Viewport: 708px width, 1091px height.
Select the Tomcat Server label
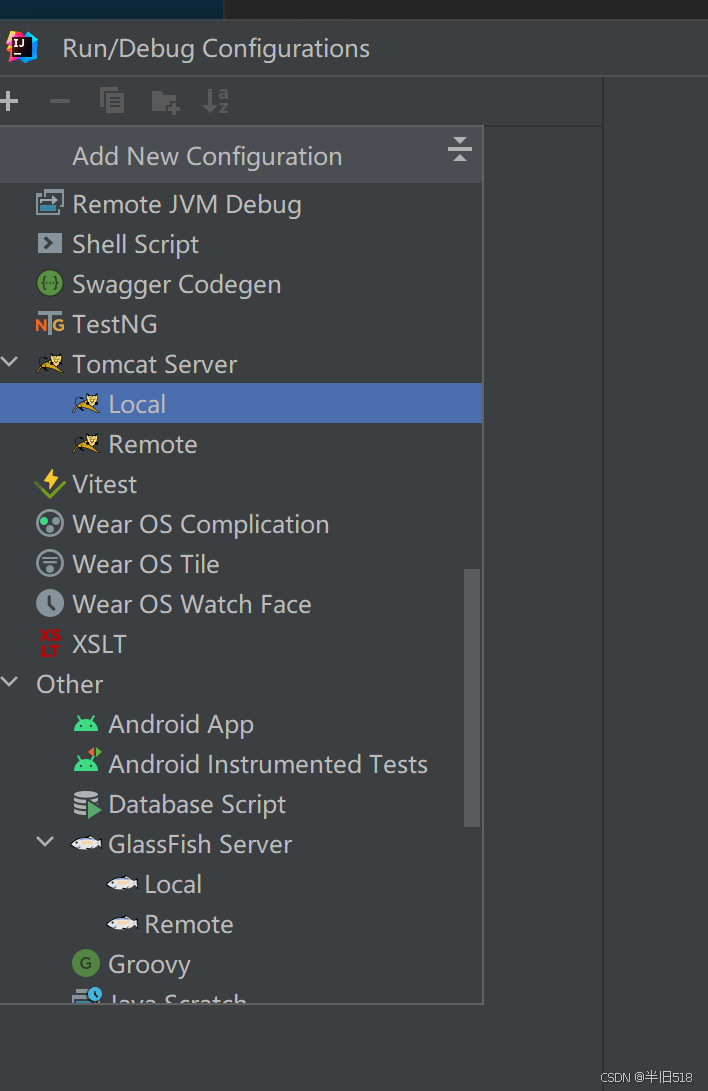pyautogui.click(x=154, y=364)
